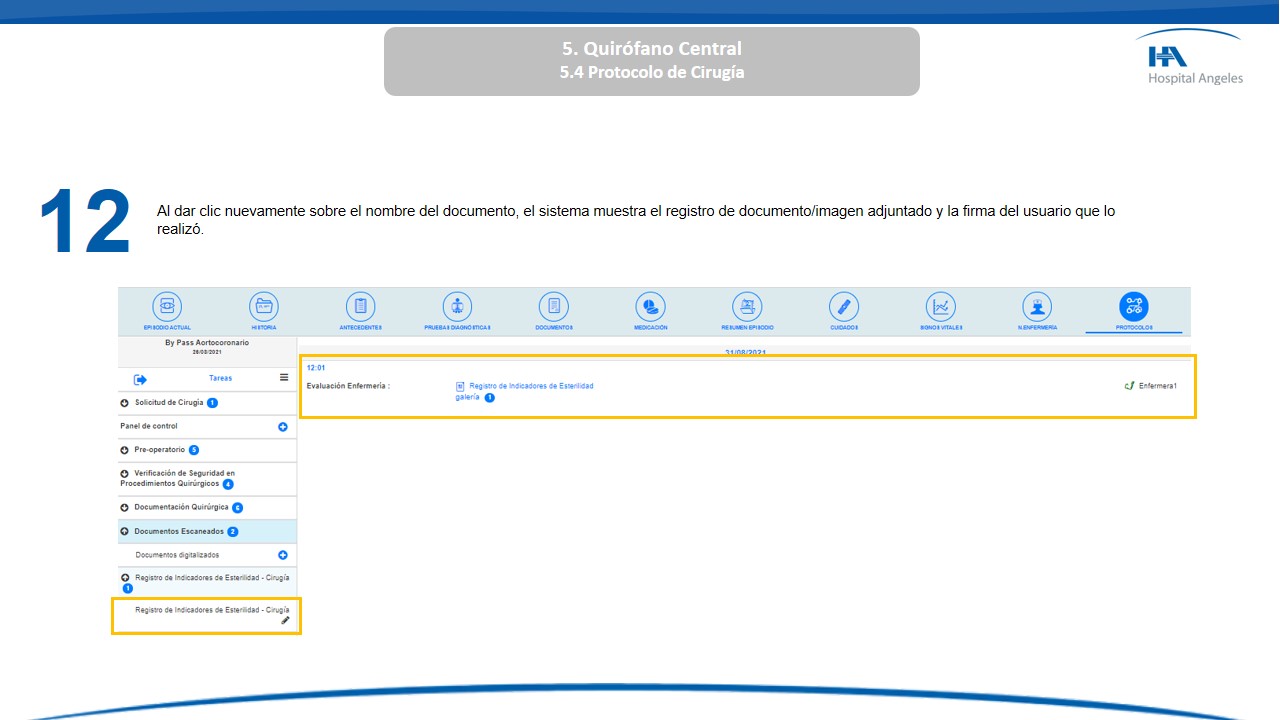Click the N.Enfermería nurse icon
The width and height of the screenshot is (1280, 720).
pos(1037,307)
